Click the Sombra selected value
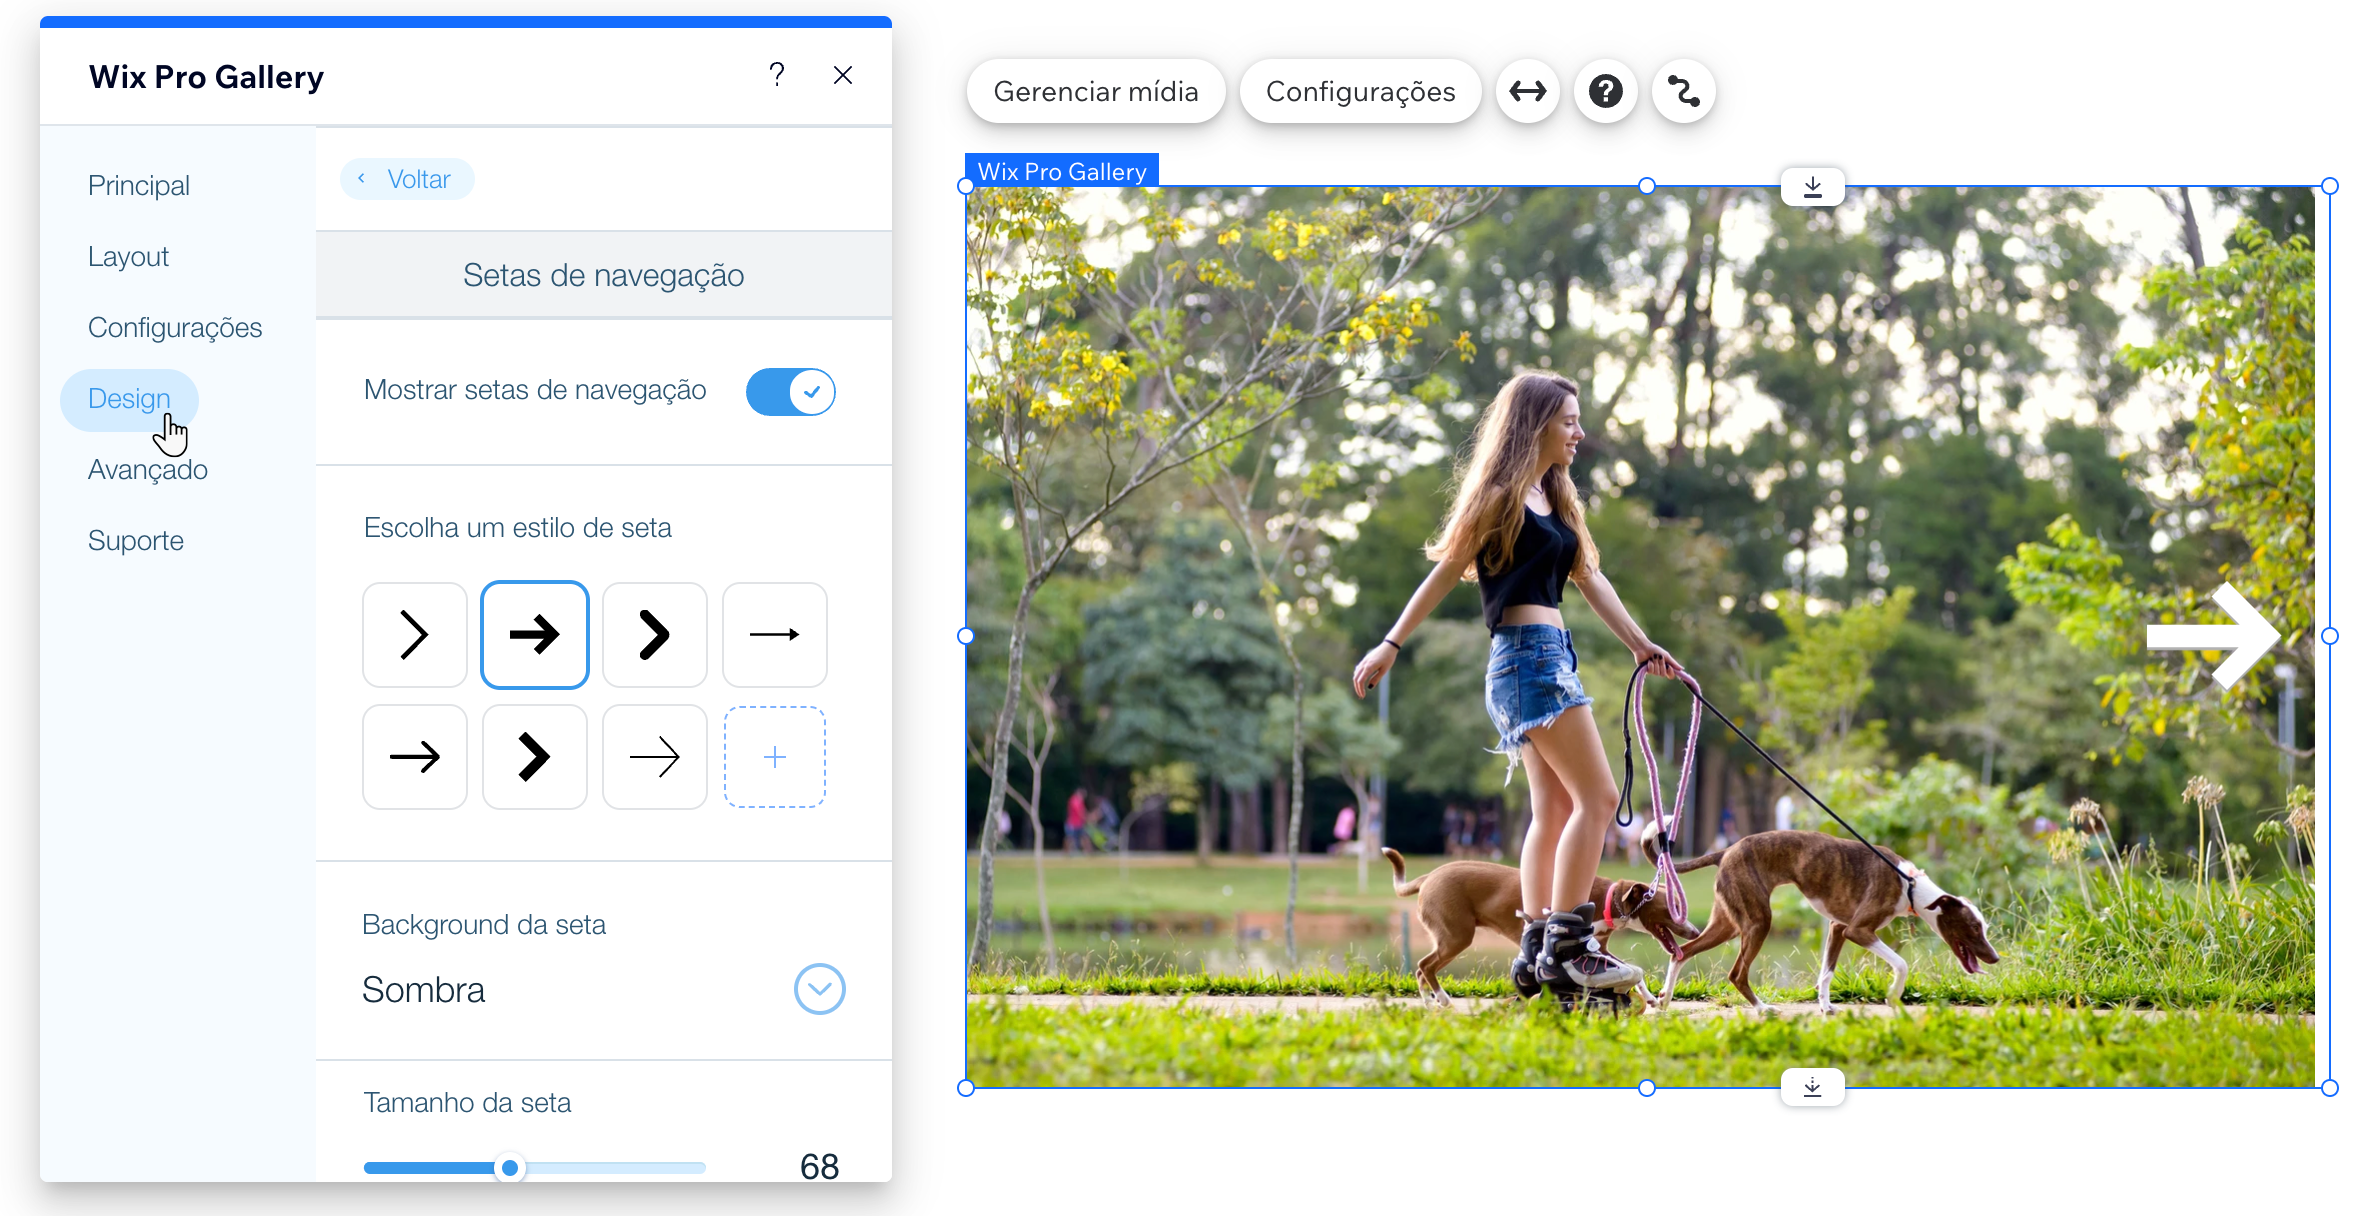Screen dimensions: 2368x1216 pos(423,990)
